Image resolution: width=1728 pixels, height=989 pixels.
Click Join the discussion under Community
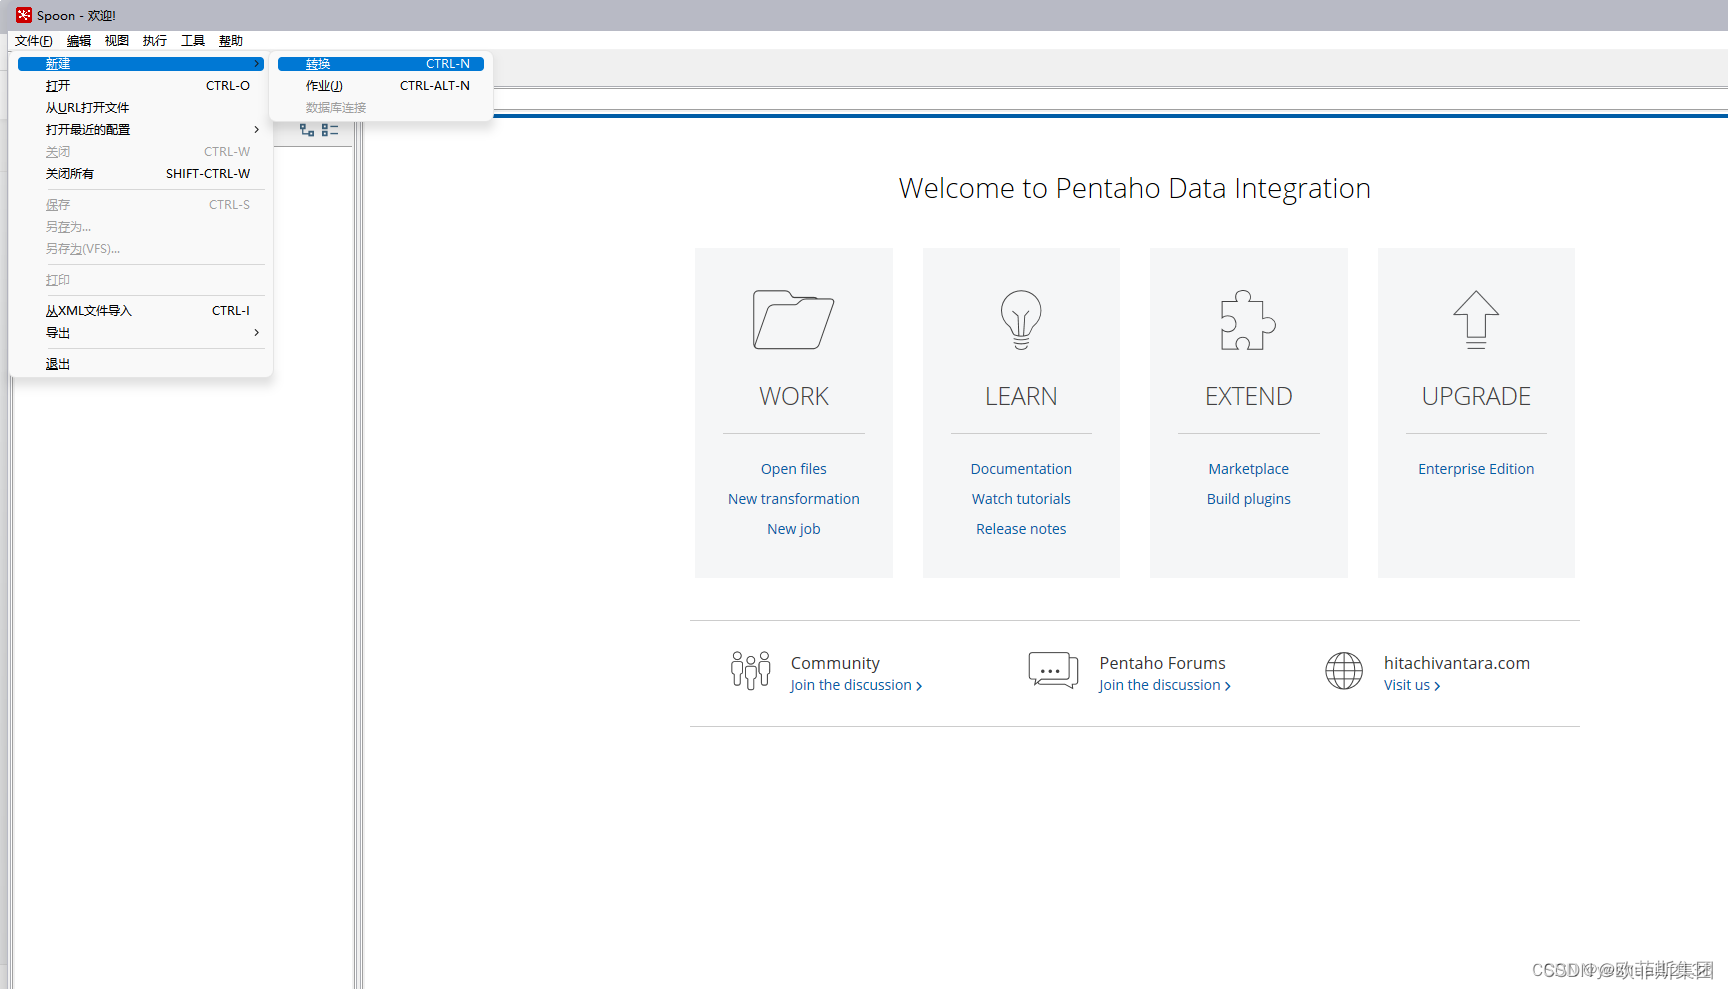pyautogui.click(x=856, y=685)
